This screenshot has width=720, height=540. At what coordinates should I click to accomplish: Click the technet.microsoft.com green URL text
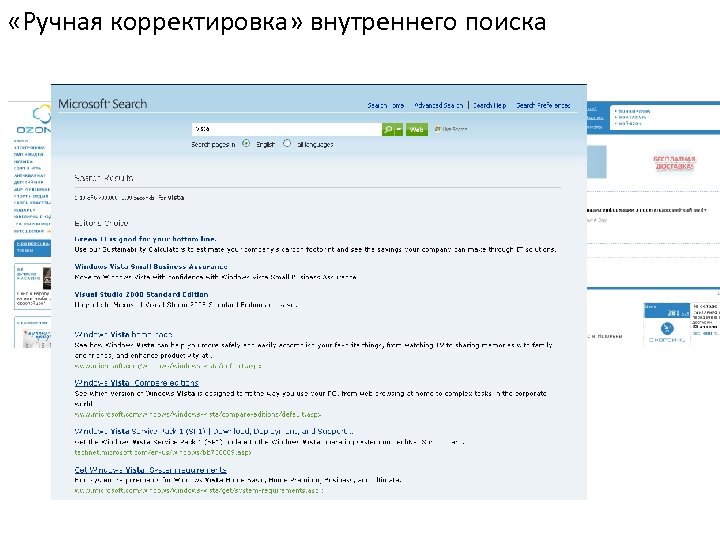(x=163, y=452)
